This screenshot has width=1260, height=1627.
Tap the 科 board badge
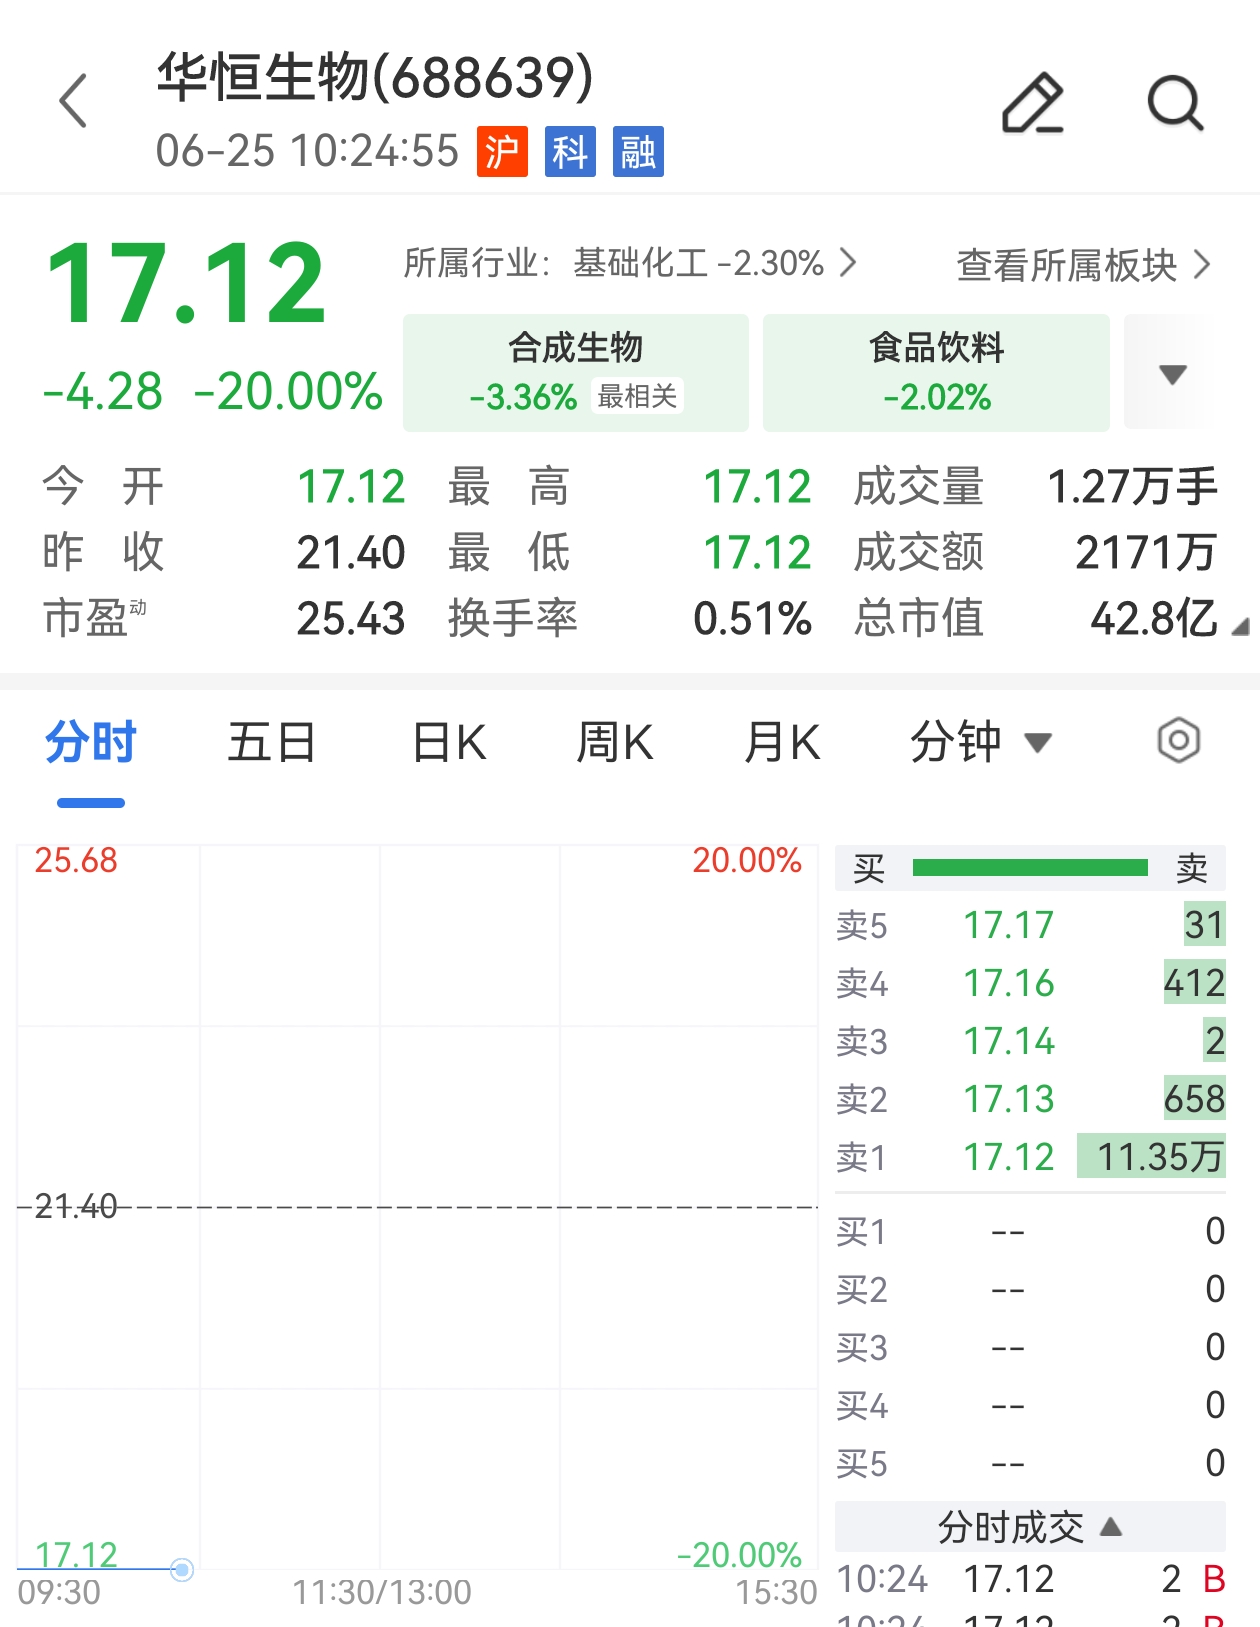[x=570, y=152]
